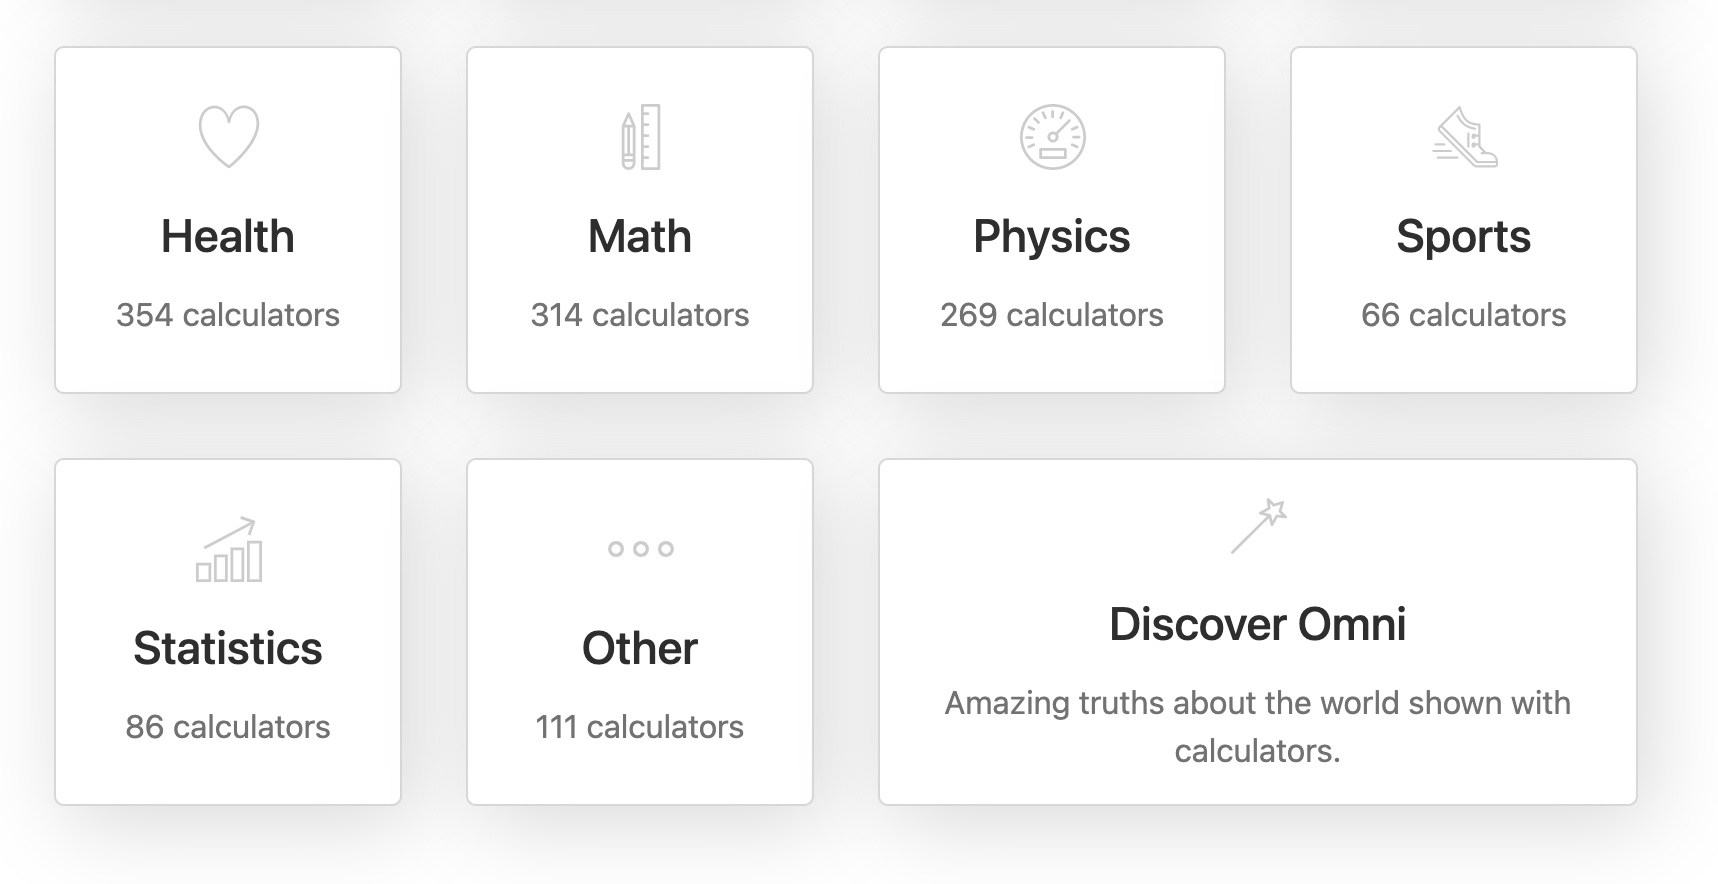Select the Sports category title

click(x=1463, y=237)
